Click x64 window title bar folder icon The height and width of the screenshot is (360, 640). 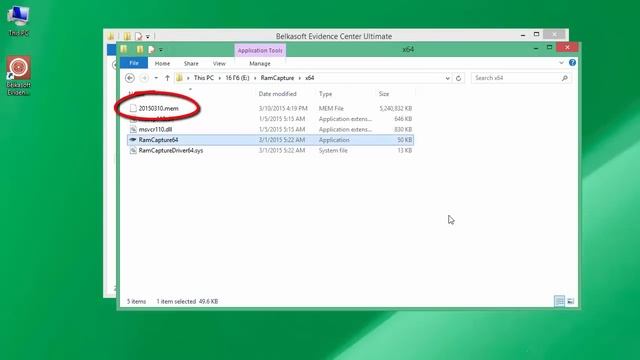pos(124,49)
